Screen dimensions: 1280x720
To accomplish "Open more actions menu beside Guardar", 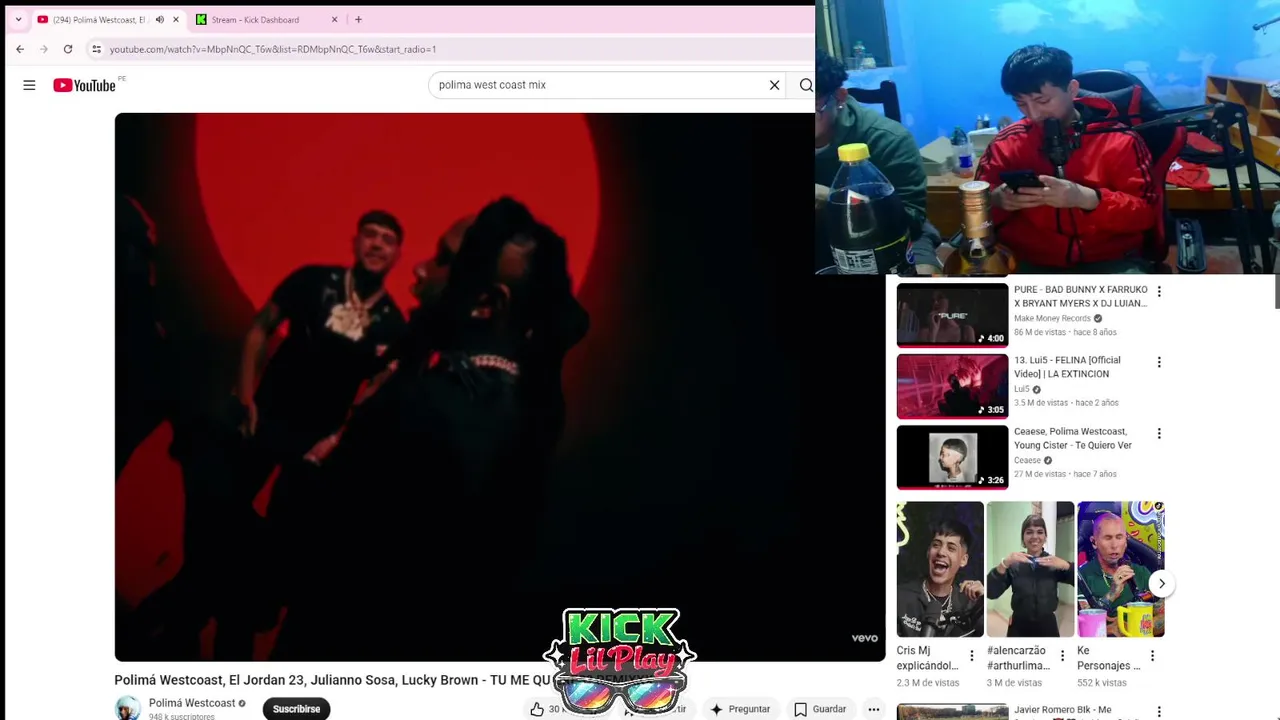I will (x=873, y=709).
